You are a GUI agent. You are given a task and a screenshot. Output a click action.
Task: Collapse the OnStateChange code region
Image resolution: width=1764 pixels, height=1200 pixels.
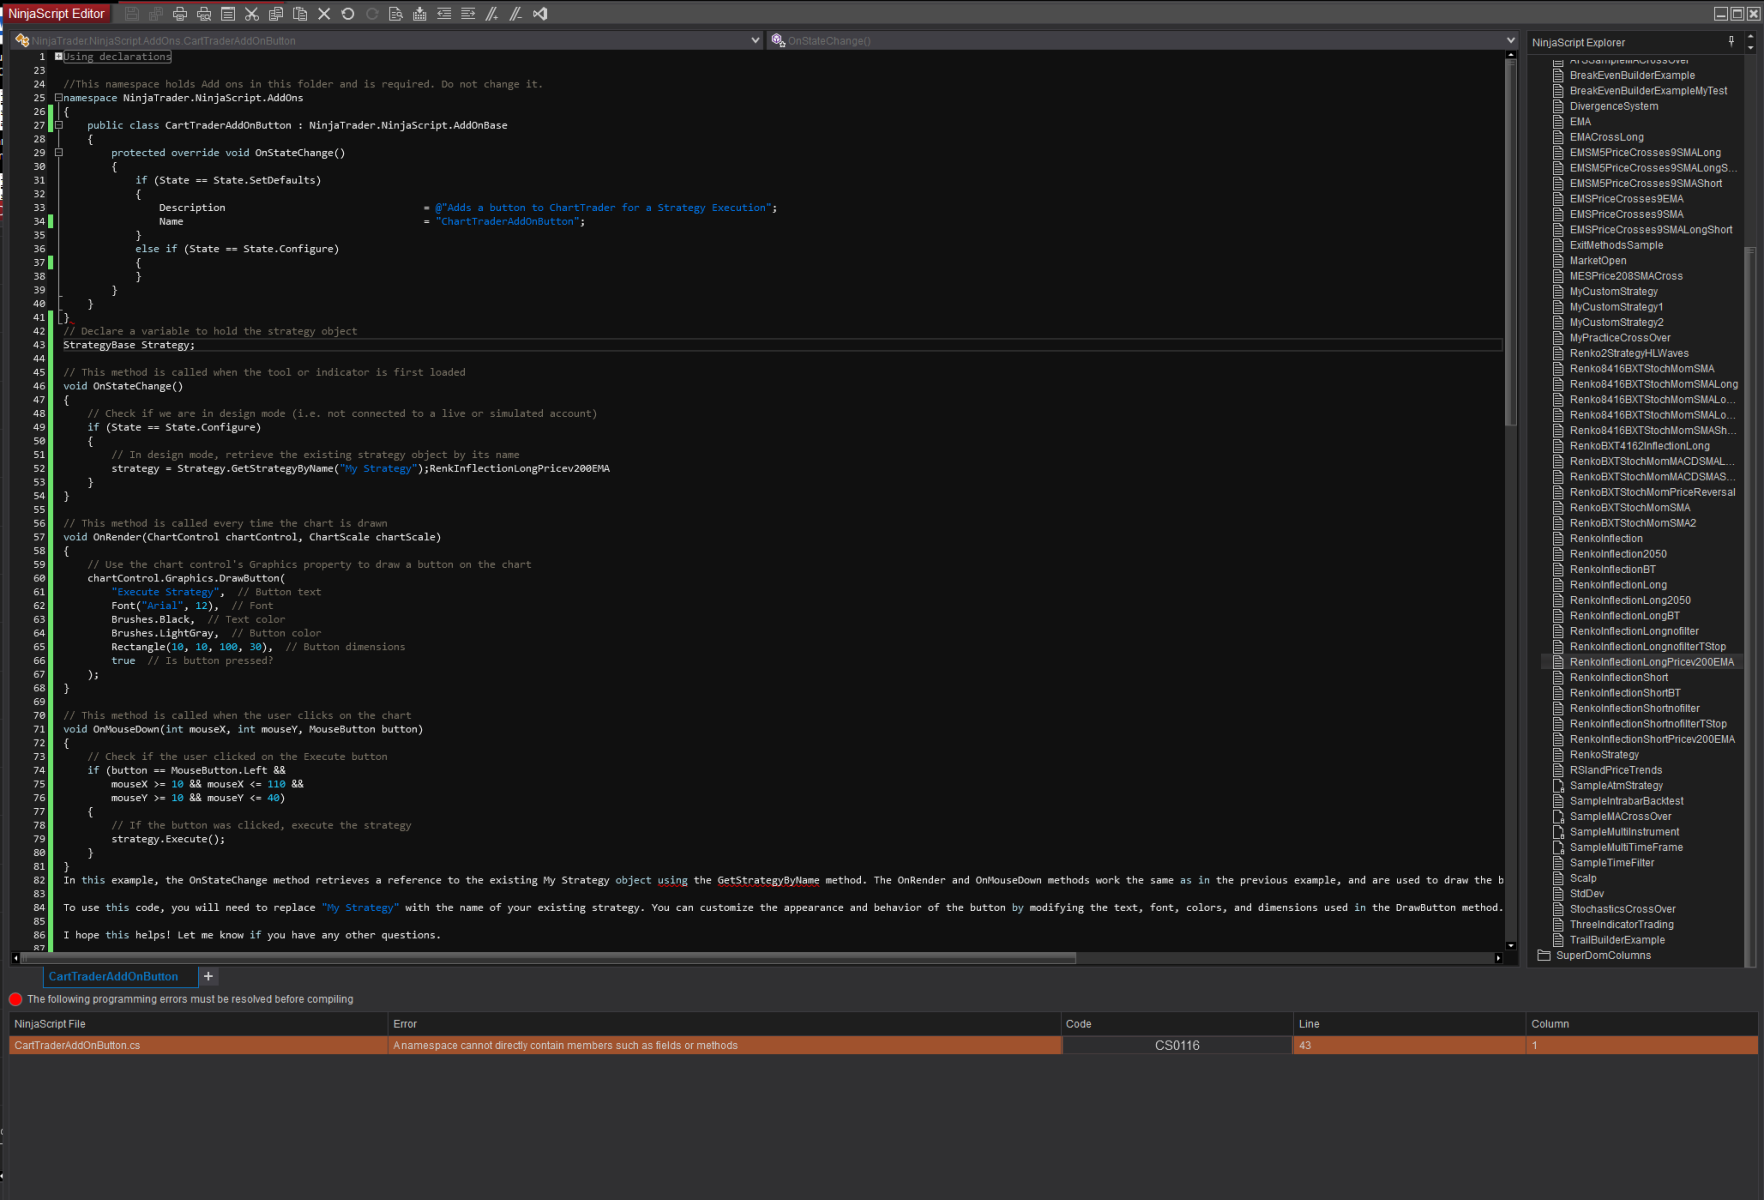[x=59, y=152]
